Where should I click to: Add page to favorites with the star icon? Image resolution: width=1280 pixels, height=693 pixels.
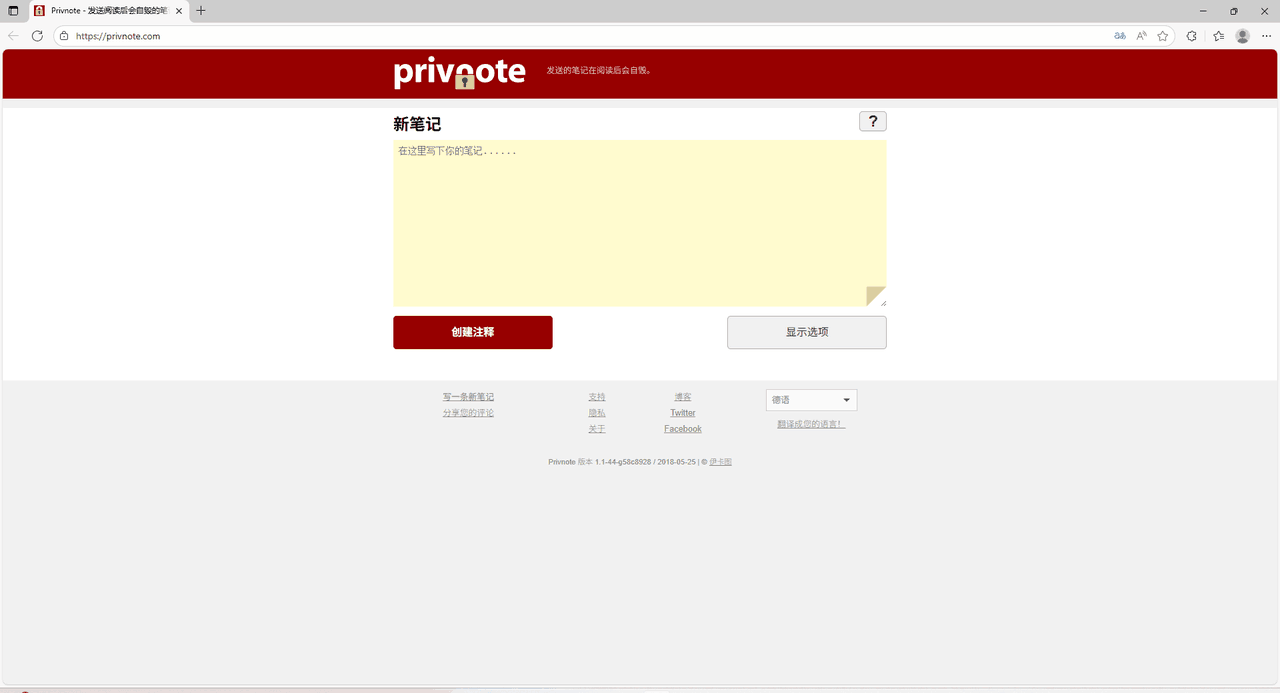(x=1163, y=35)
